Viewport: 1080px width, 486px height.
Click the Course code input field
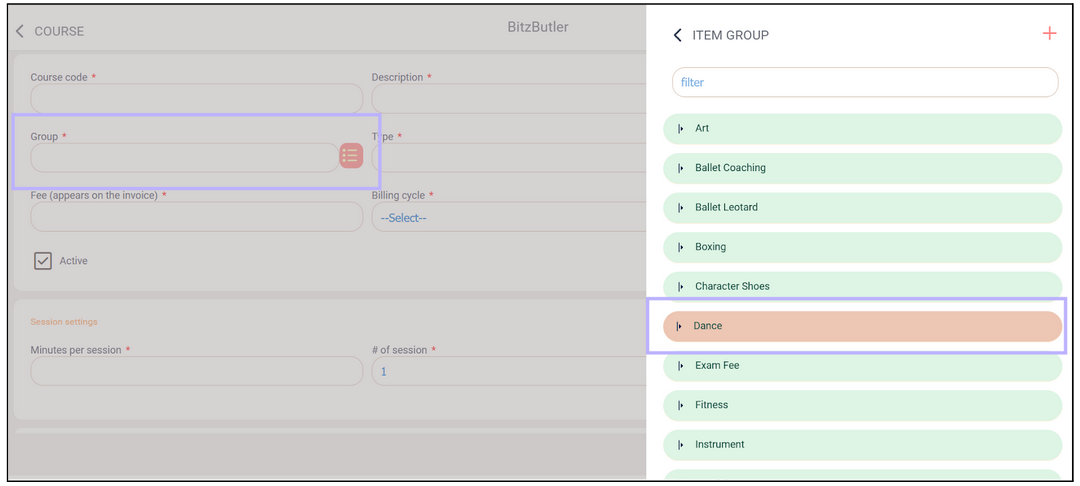[196, 99]
